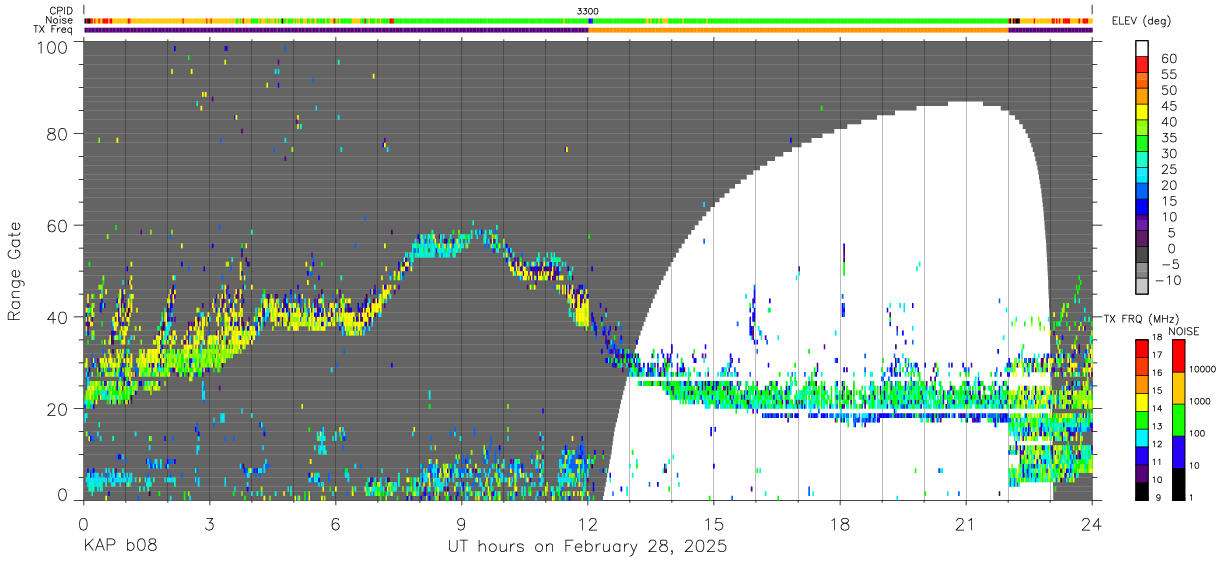Click the '6' tick on the UT hours axis

pyautogui.click(x=336, y=523)
